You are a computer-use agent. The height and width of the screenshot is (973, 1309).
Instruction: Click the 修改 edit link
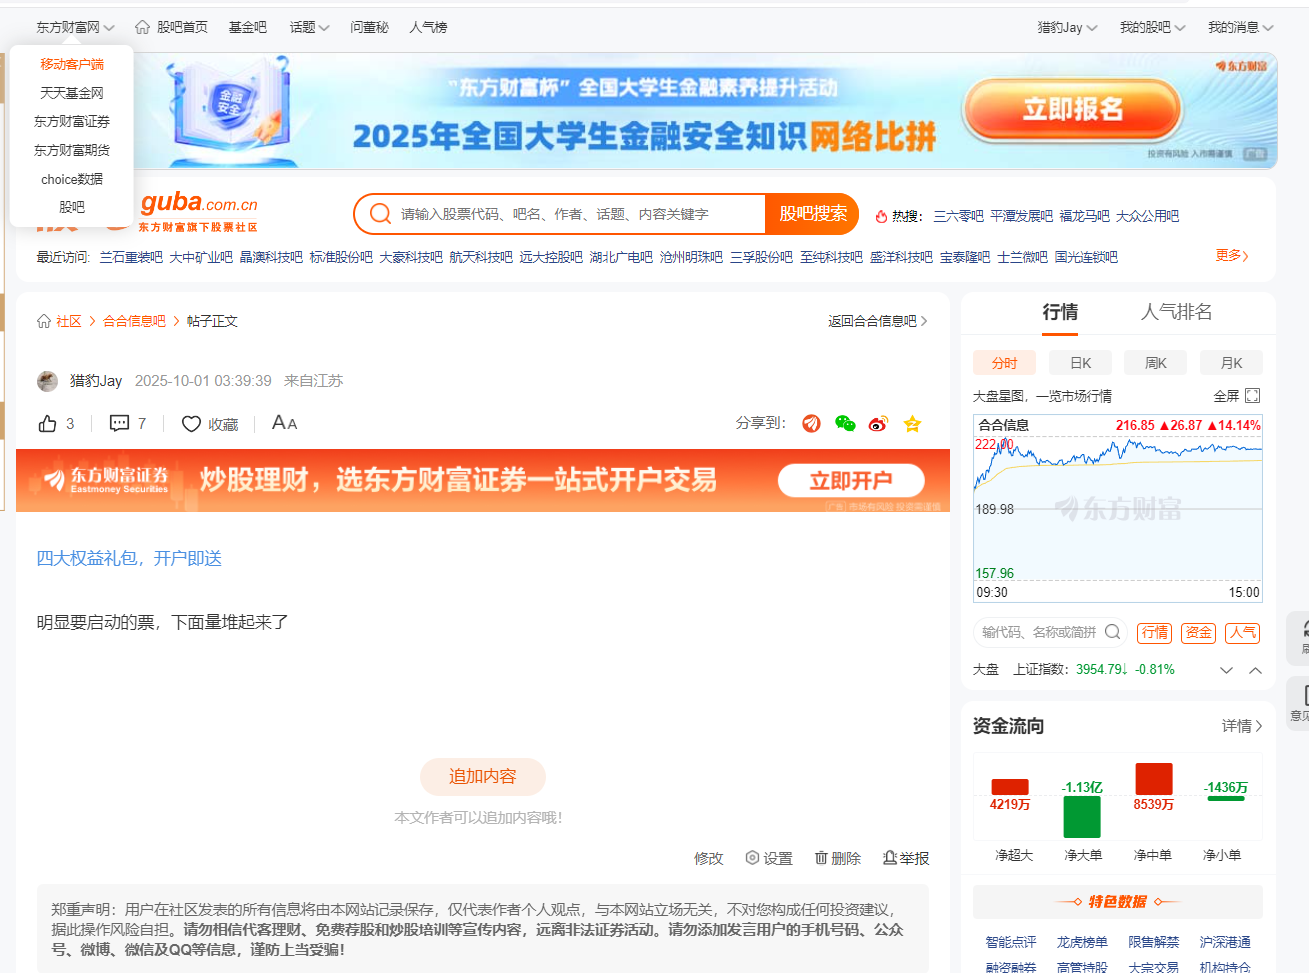click(708, 858)
